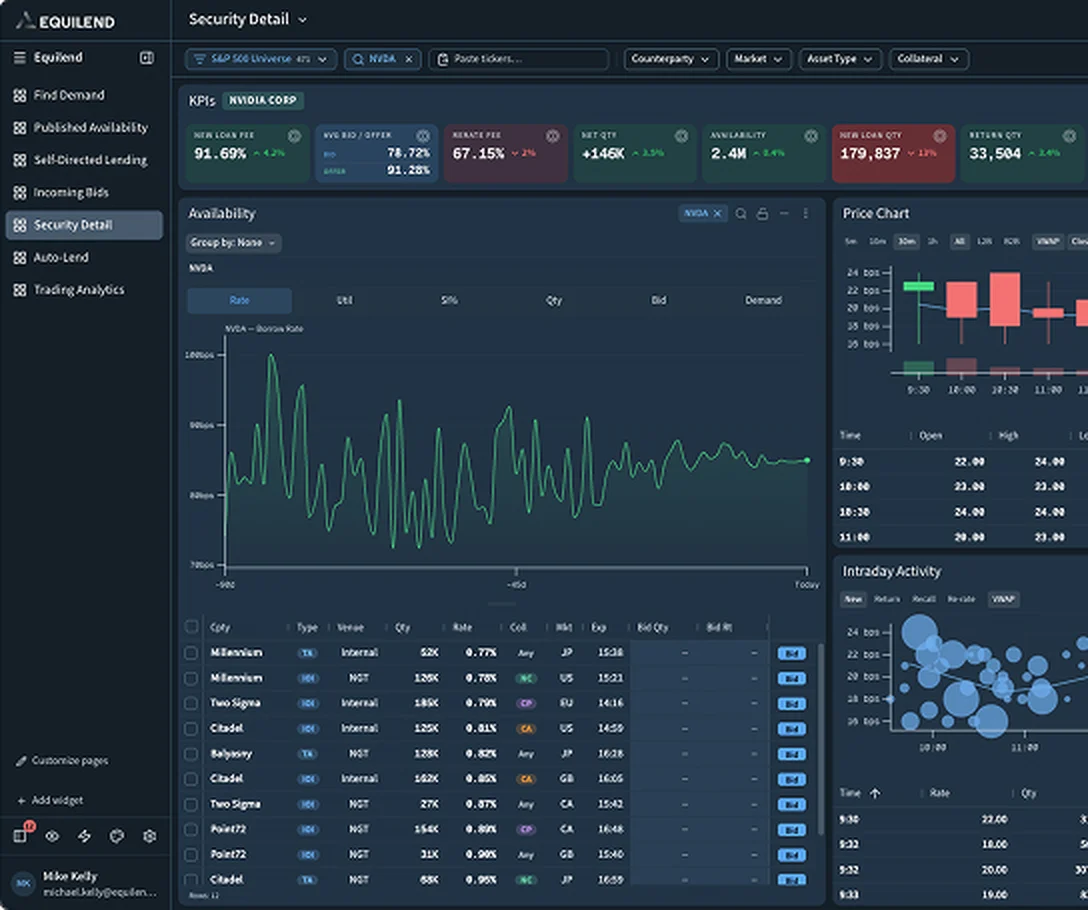This screenshot has width=1088, height=910.
Task: Check the Balyasny row checkbox
Action: [191, 754]
